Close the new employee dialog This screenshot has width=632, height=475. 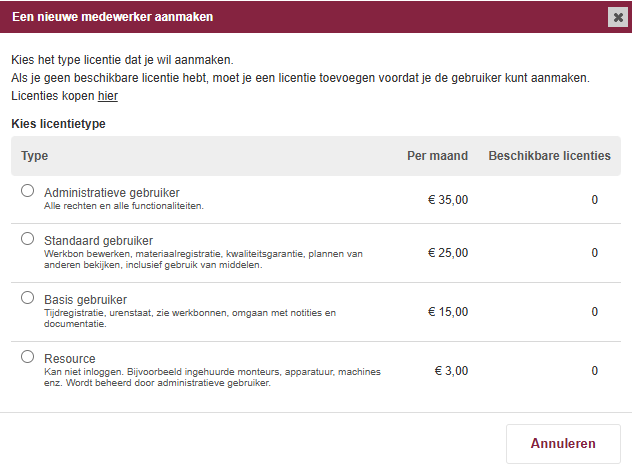click(617, 17)
